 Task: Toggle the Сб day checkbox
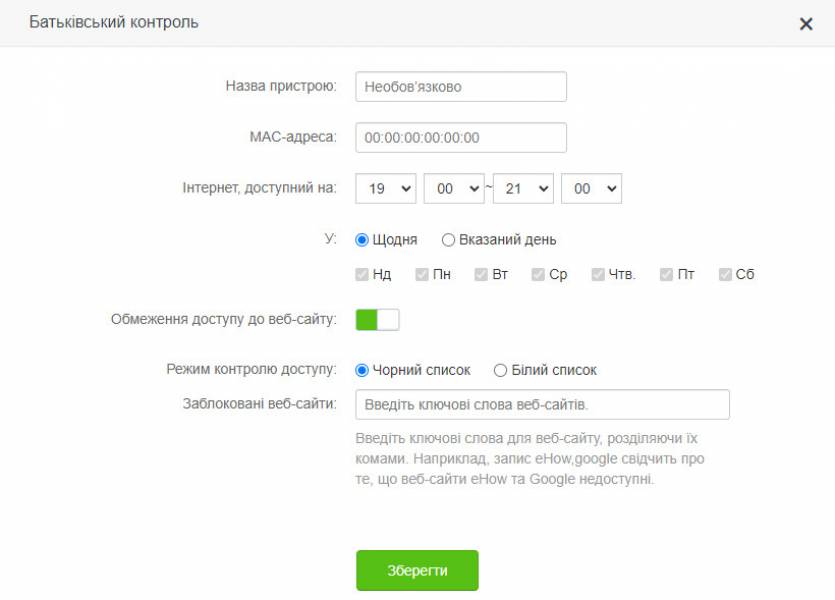pyautogui.click(x=725, y=274)
